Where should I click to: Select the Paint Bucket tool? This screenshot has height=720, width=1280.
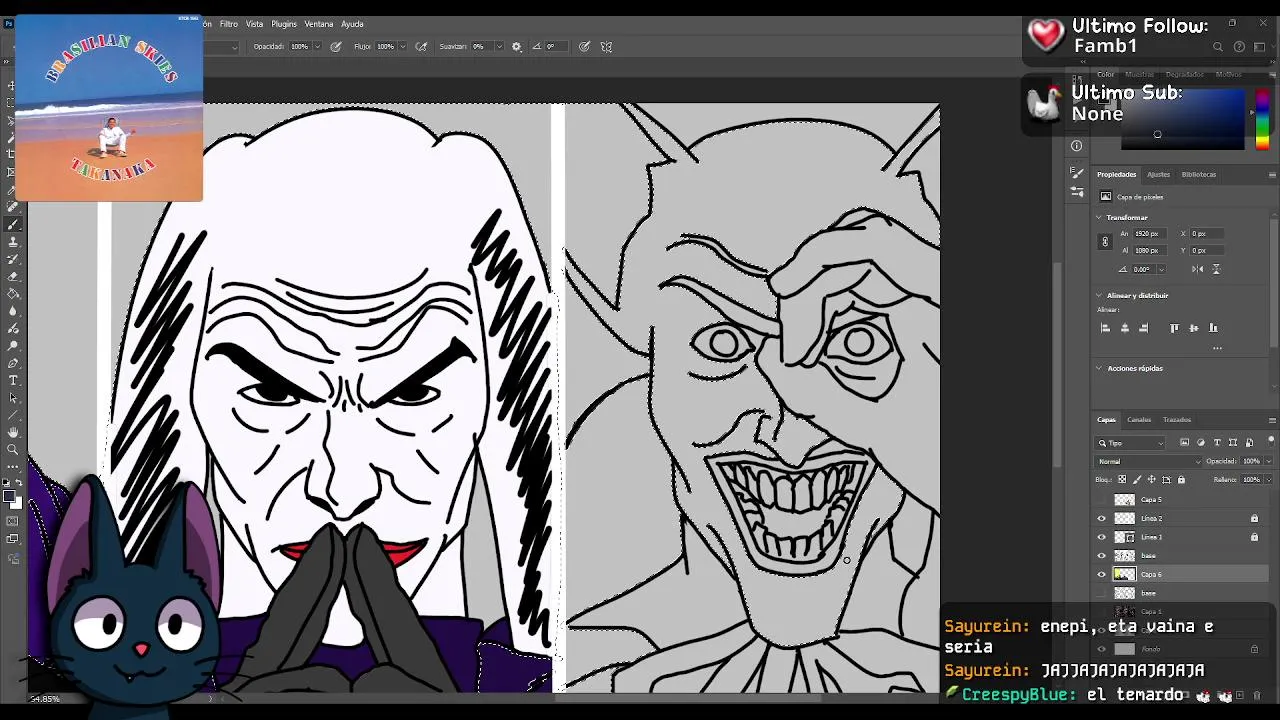tap(13, 294)
